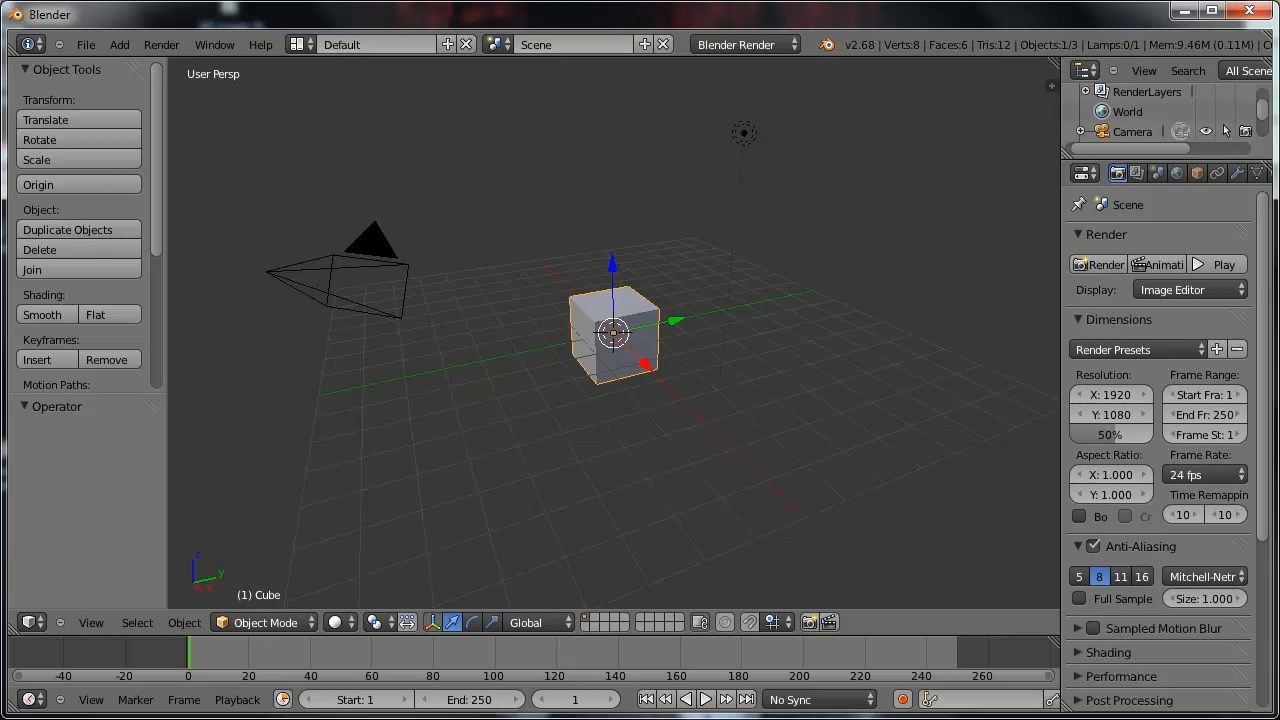Open the 24 fps frame rate dropdown

[1205, 474]
